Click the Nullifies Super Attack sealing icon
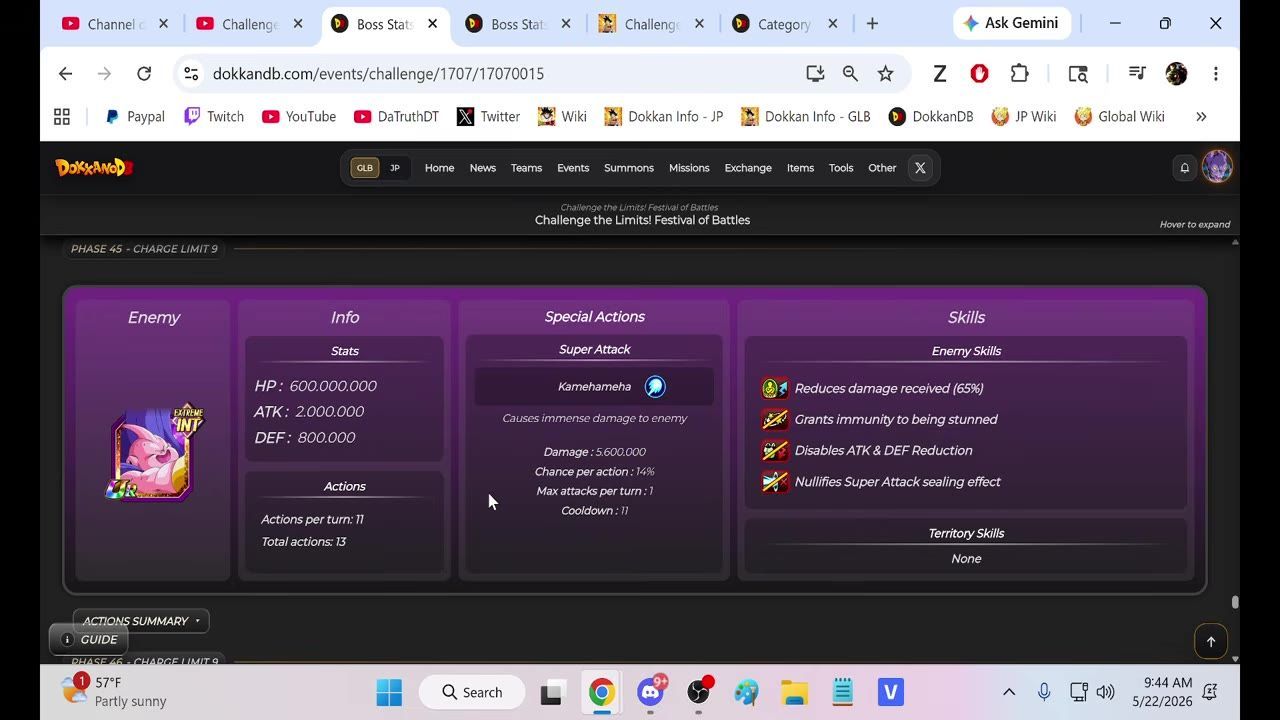The image size is (1280, 720). [x=775, y=481]
